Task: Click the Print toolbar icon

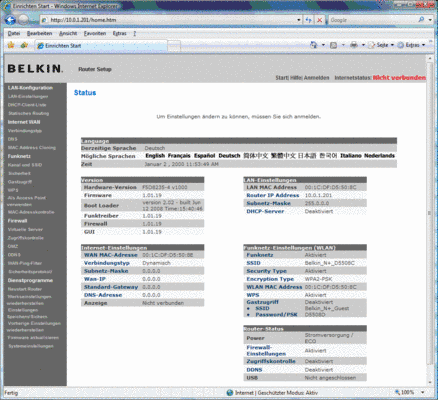Action: 354,45
